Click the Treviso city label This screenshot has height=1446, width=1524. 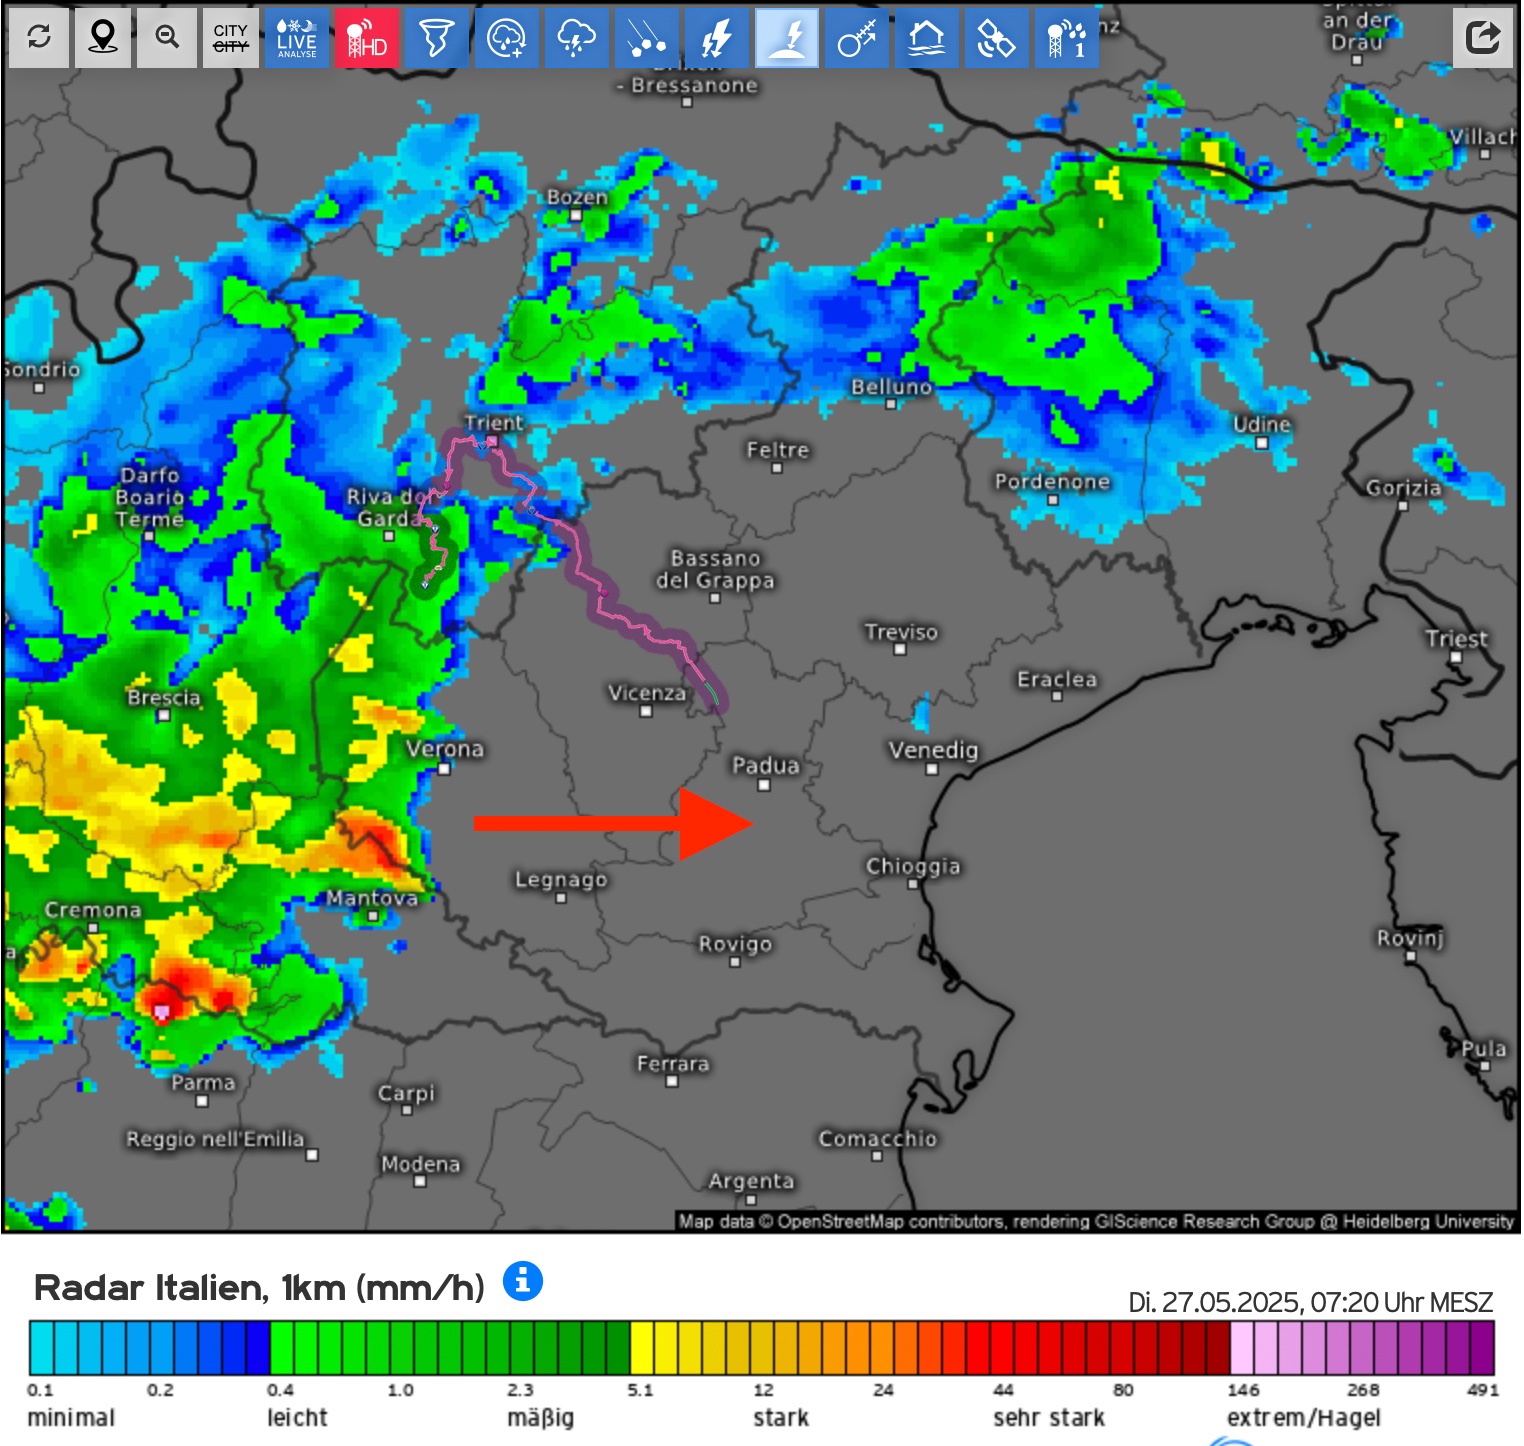coord(901,632)
